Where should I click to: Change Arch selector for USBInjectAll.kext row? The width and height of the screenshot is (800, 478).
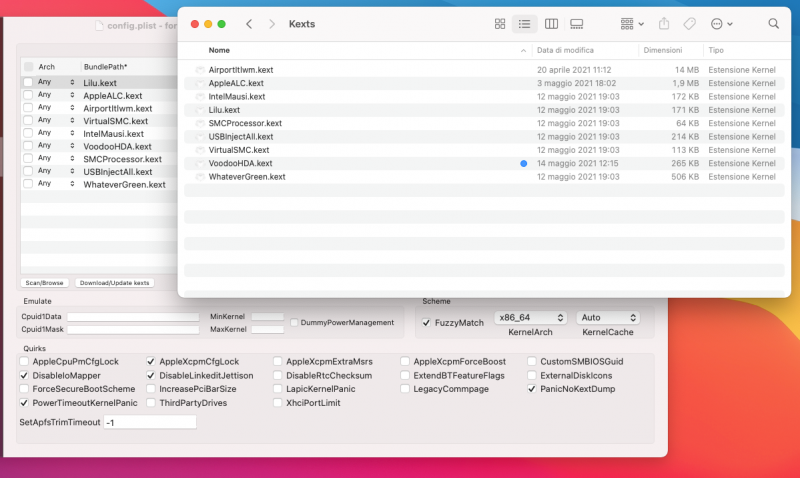click(x=56, y=171)
